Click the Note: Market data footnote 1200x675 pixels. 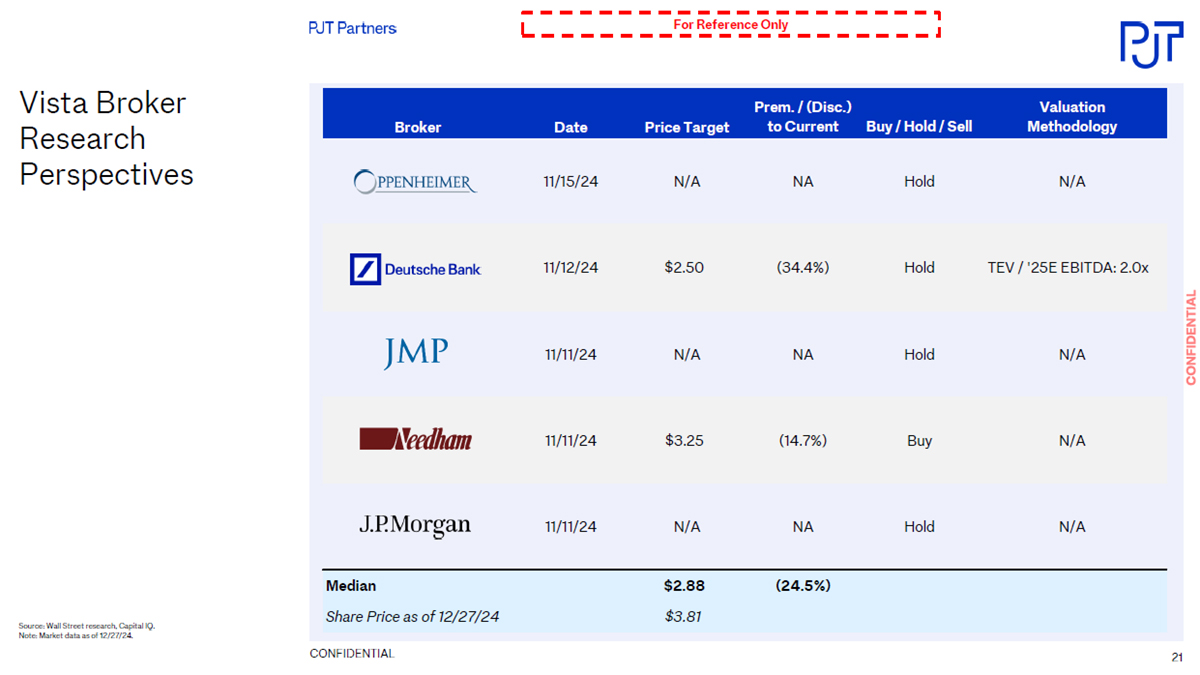tap(76, 635)
